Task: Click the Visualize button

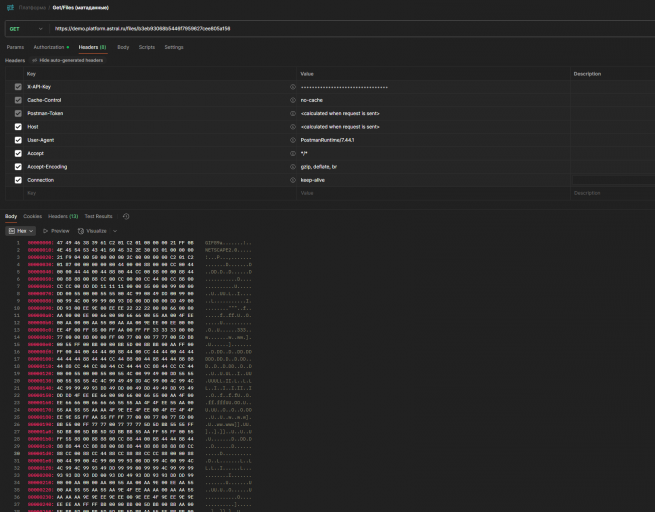Action: [92, 231]
